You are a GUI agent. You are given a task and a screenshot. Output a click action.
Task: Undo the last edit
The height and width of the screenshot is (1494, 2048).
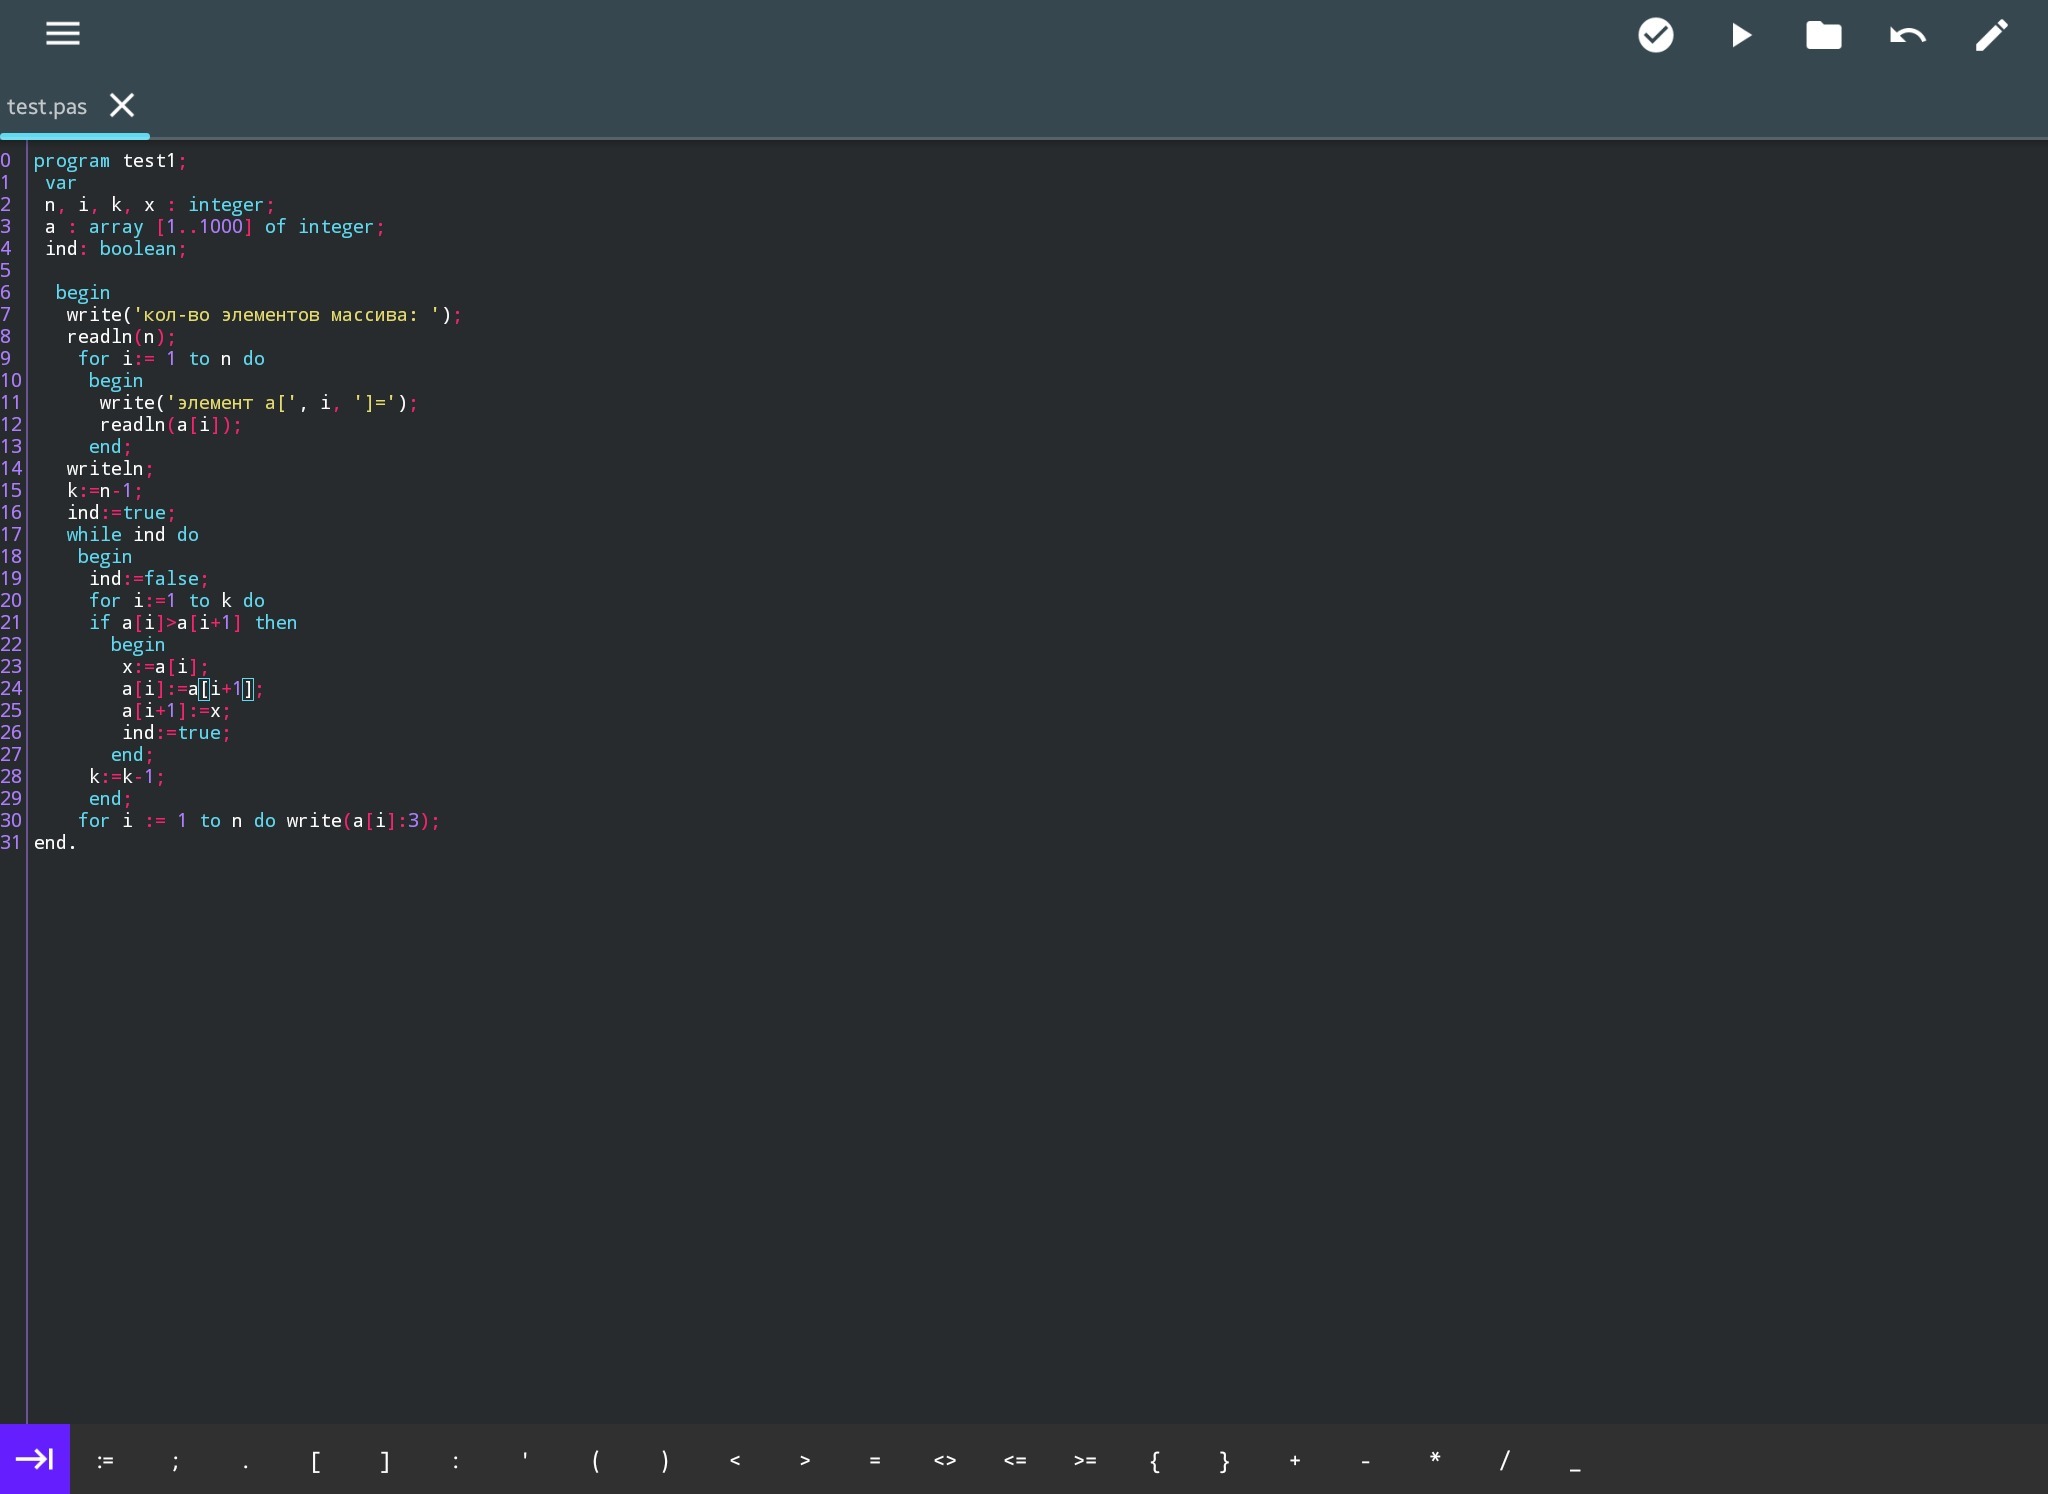pos(1908,35)
